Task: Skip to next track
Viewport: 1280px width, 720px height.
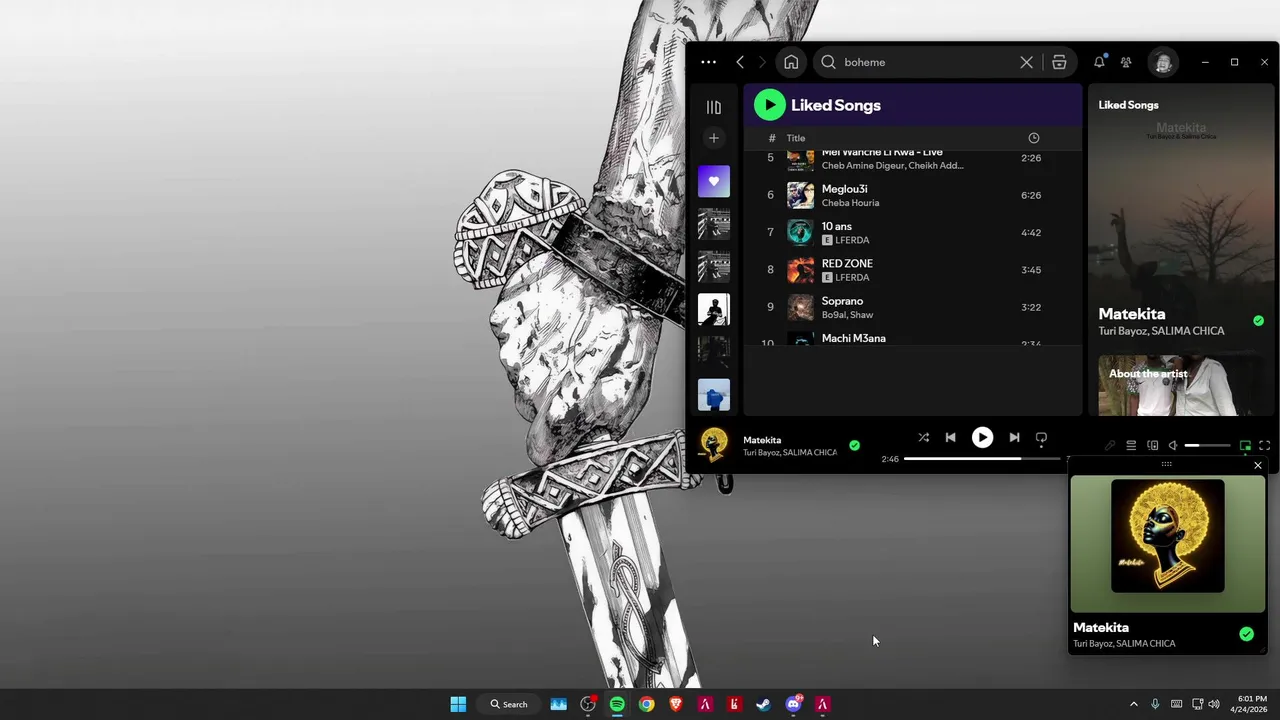Action: 1014,437
